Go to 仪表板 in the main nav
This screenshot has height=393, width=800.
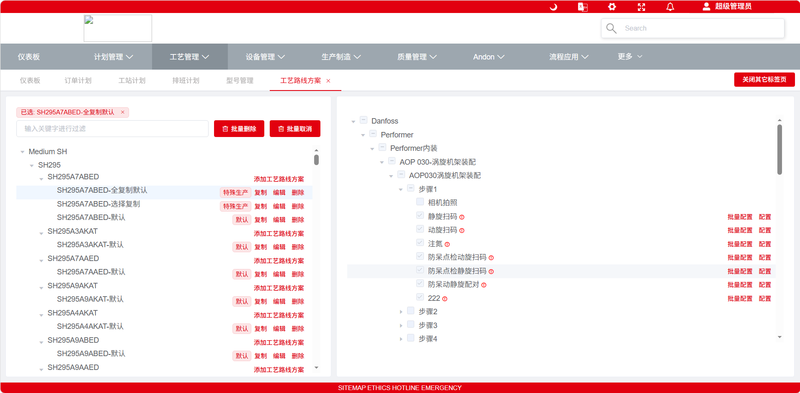tap(29, 57)
